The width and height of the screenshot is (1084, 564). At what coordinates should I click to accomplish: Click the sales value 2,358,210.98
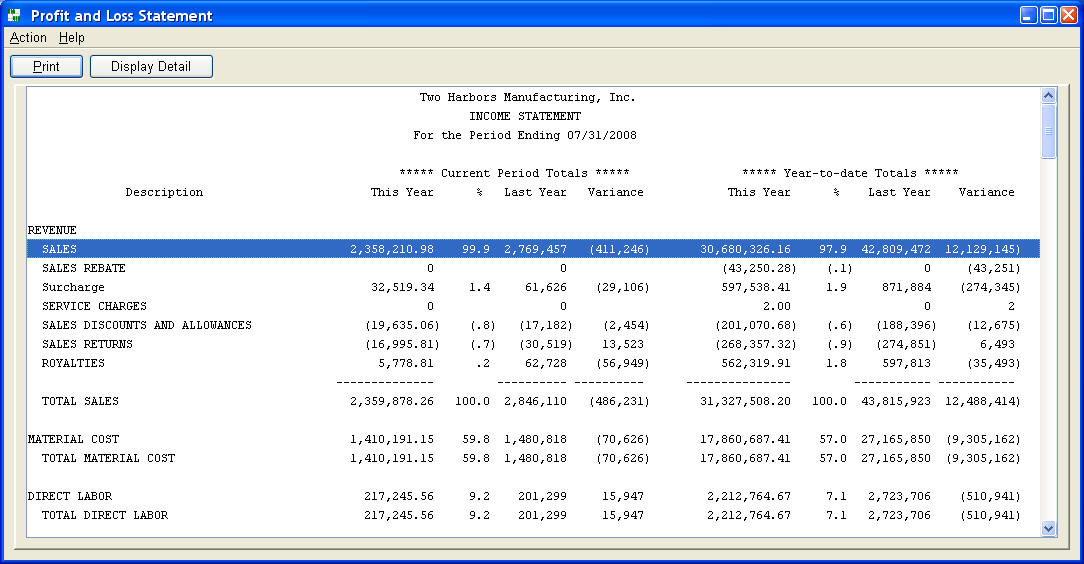point(392,249)
